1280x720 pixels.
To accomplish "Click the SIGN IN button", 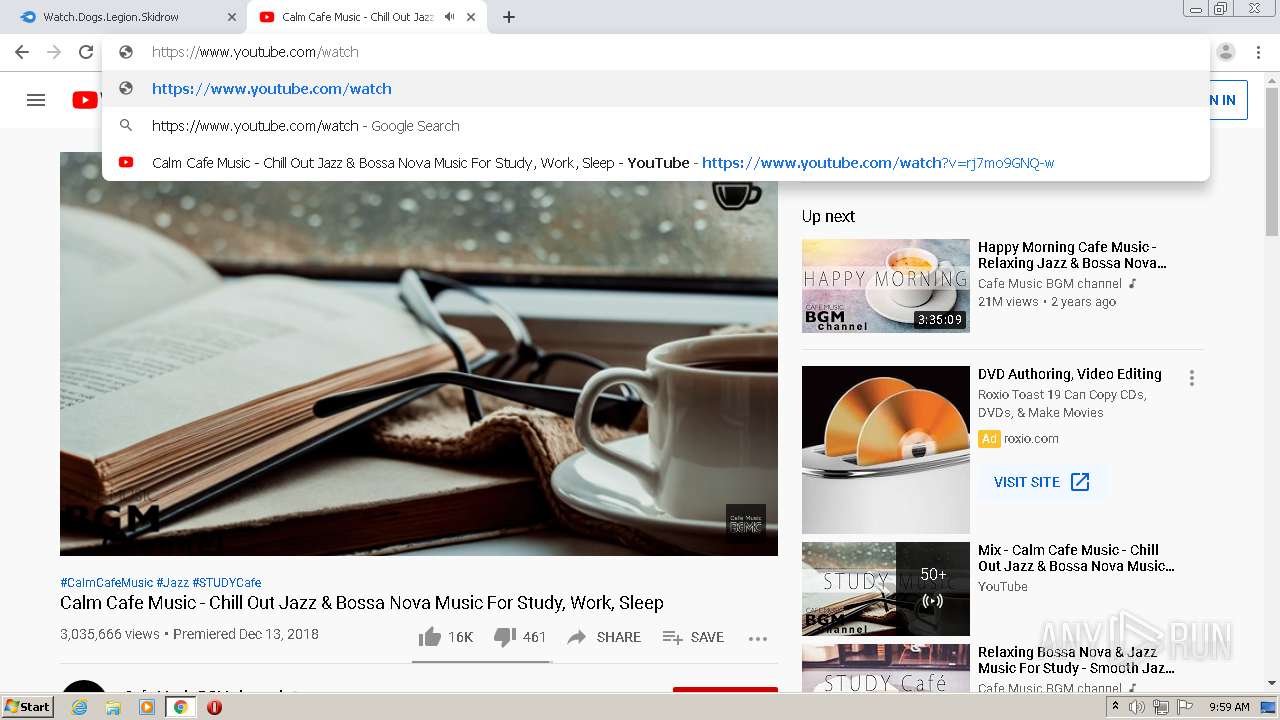I will click(x=1229, y=100).
